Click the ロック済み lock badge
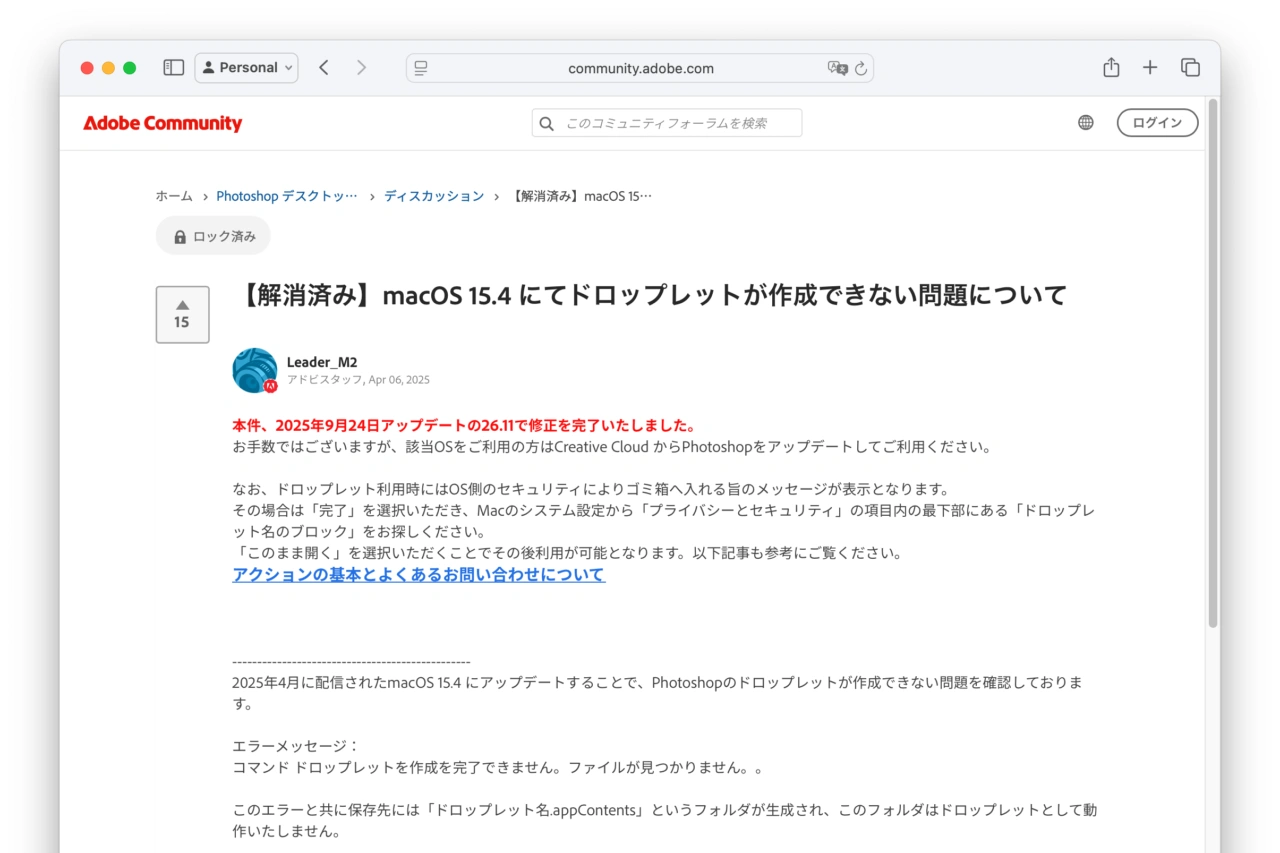The width and height of the screenshot is (1280, 853). (212, 235)
